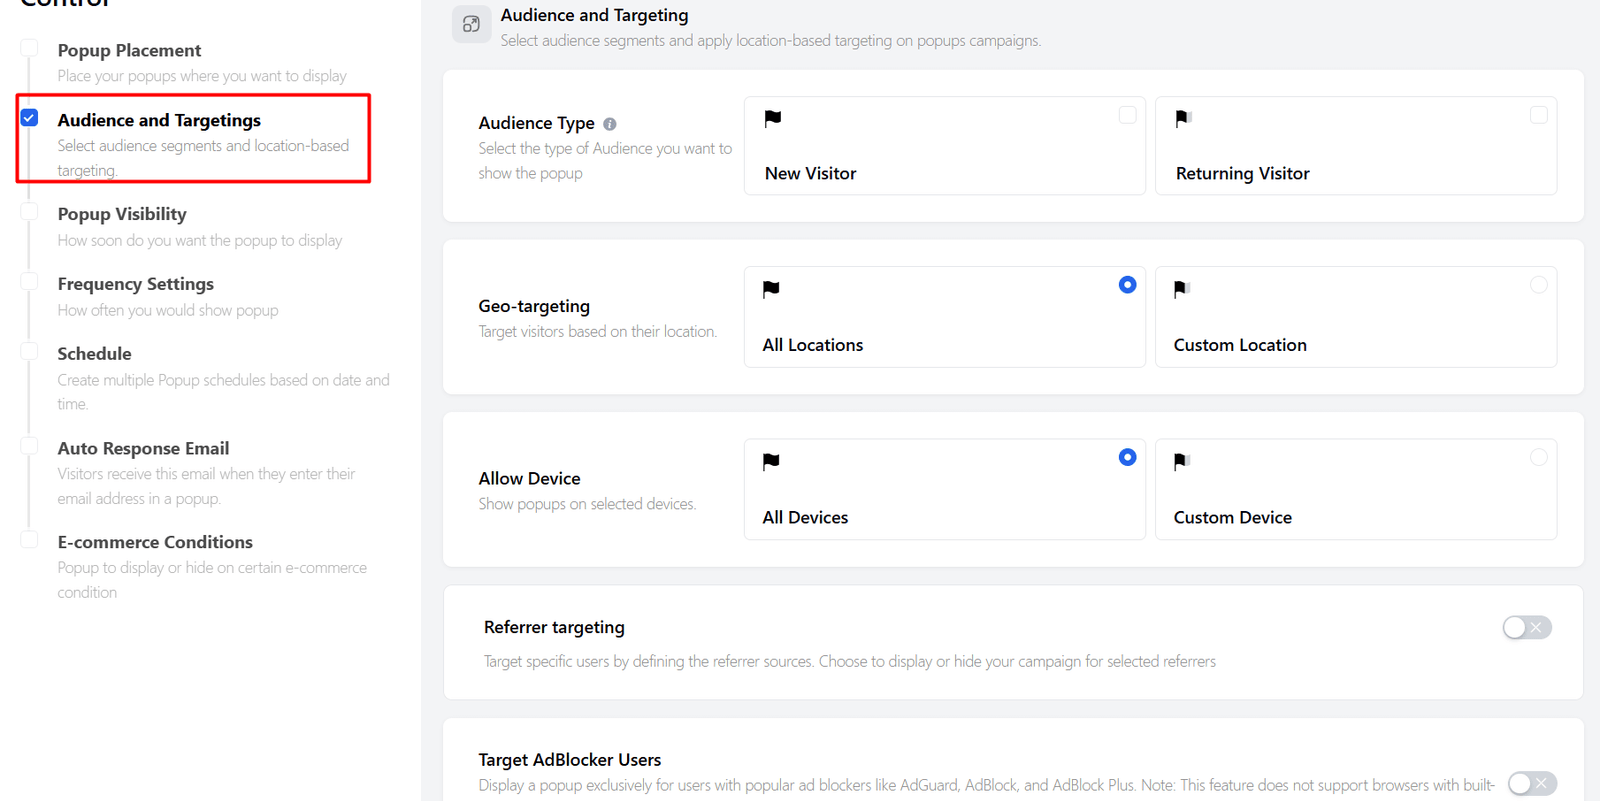Click the Audience and Targeting header icon
Viewport: 1600px width, 801px height.
point(471,24)
